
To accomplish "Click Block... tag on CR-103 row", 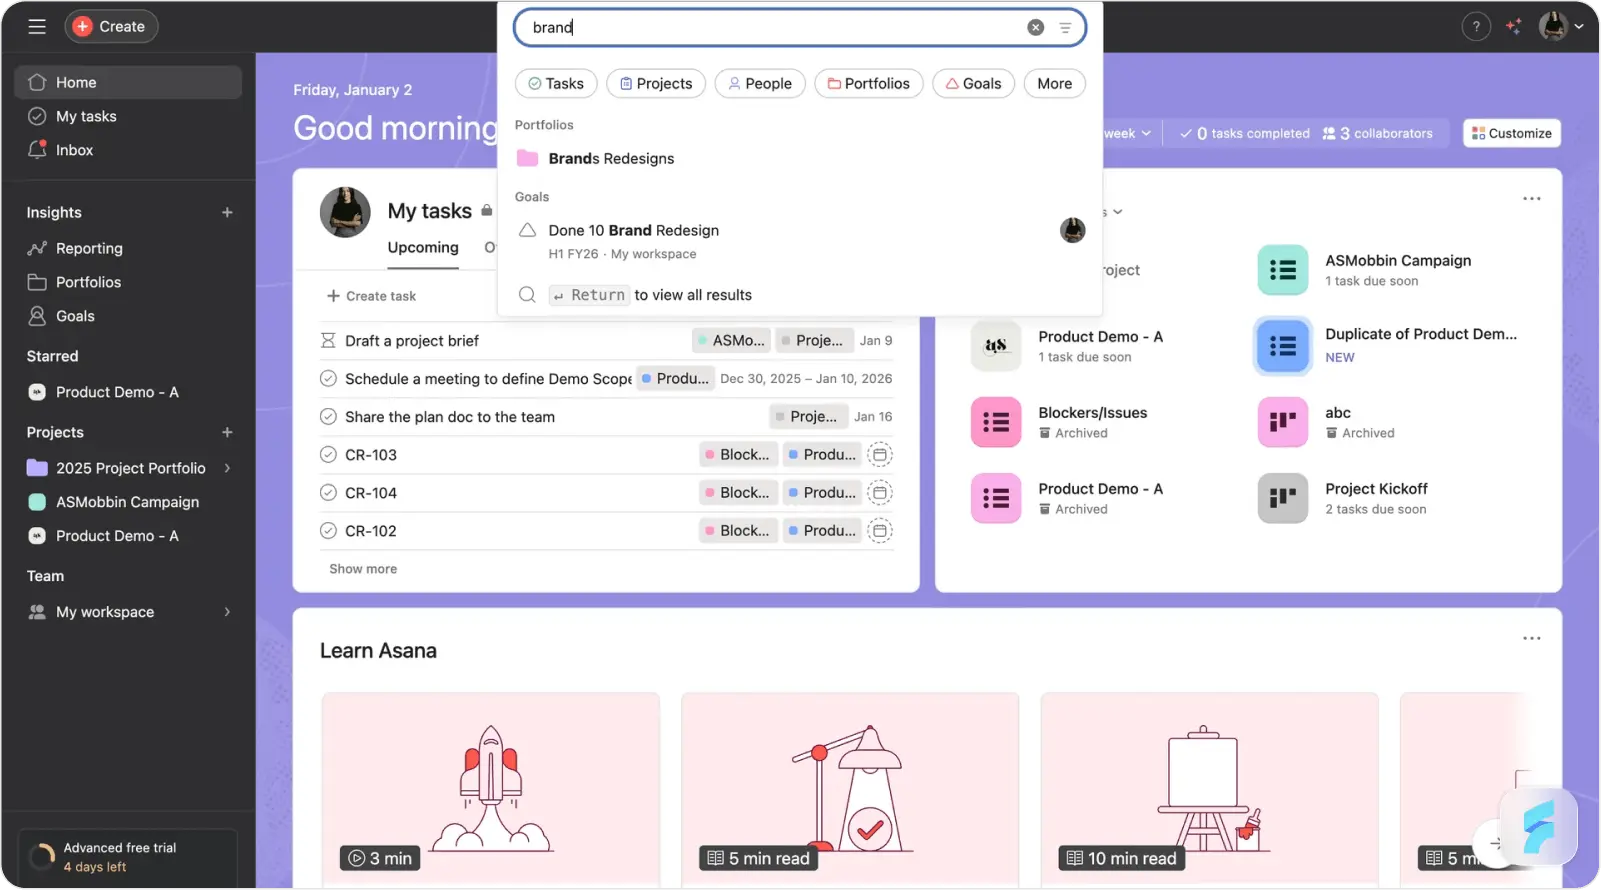I will (738, 455).
